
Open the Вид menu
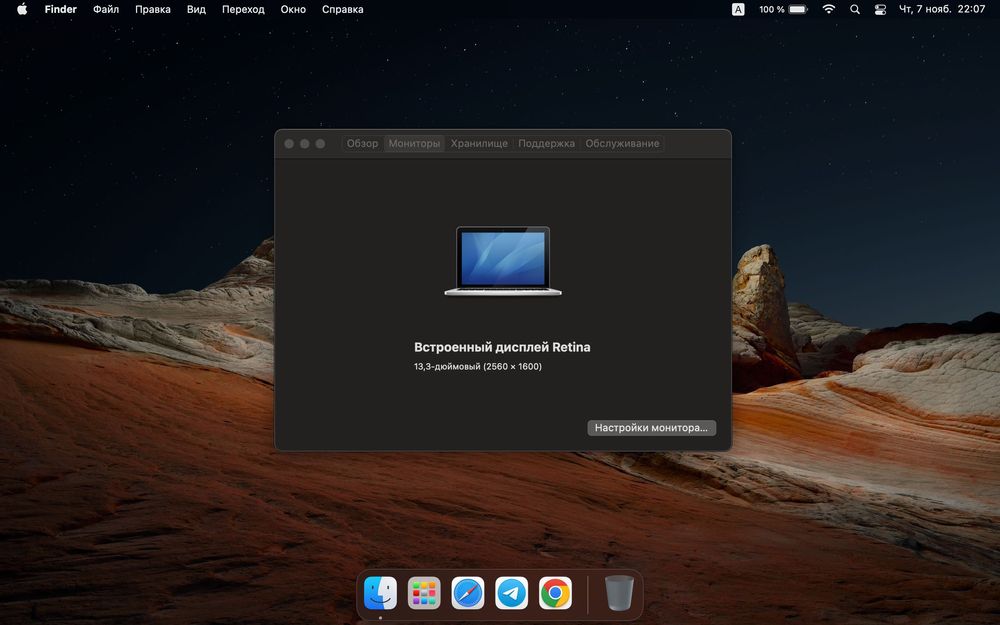196,9
